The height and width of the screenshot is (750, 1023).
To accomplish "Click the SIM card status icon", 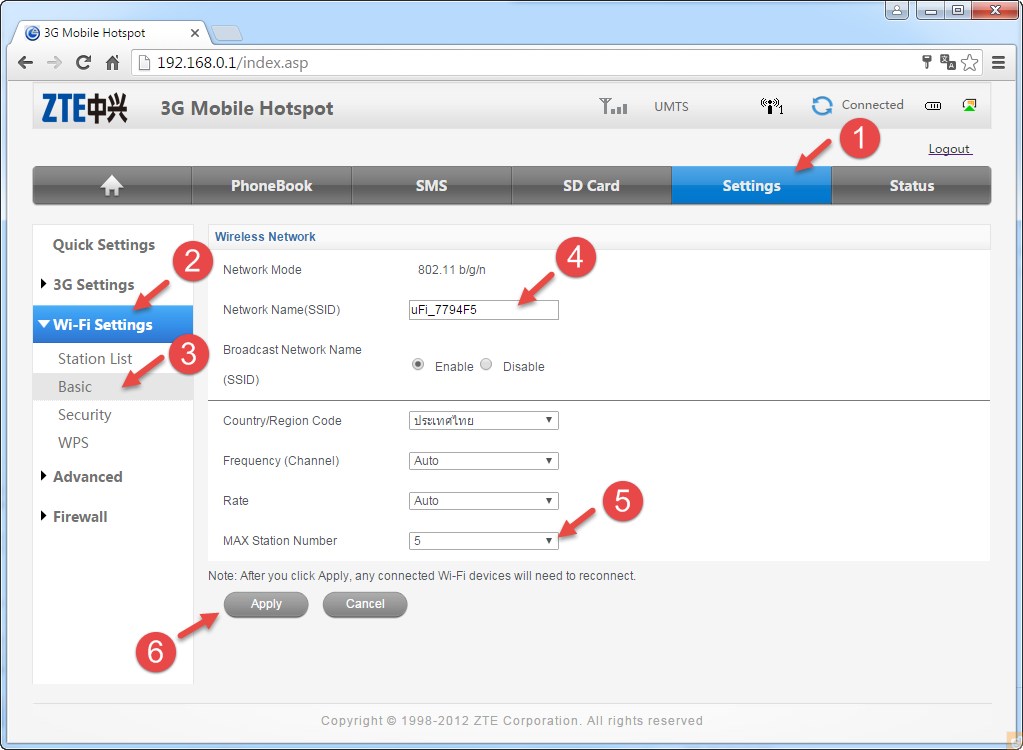I will [970, 105].
